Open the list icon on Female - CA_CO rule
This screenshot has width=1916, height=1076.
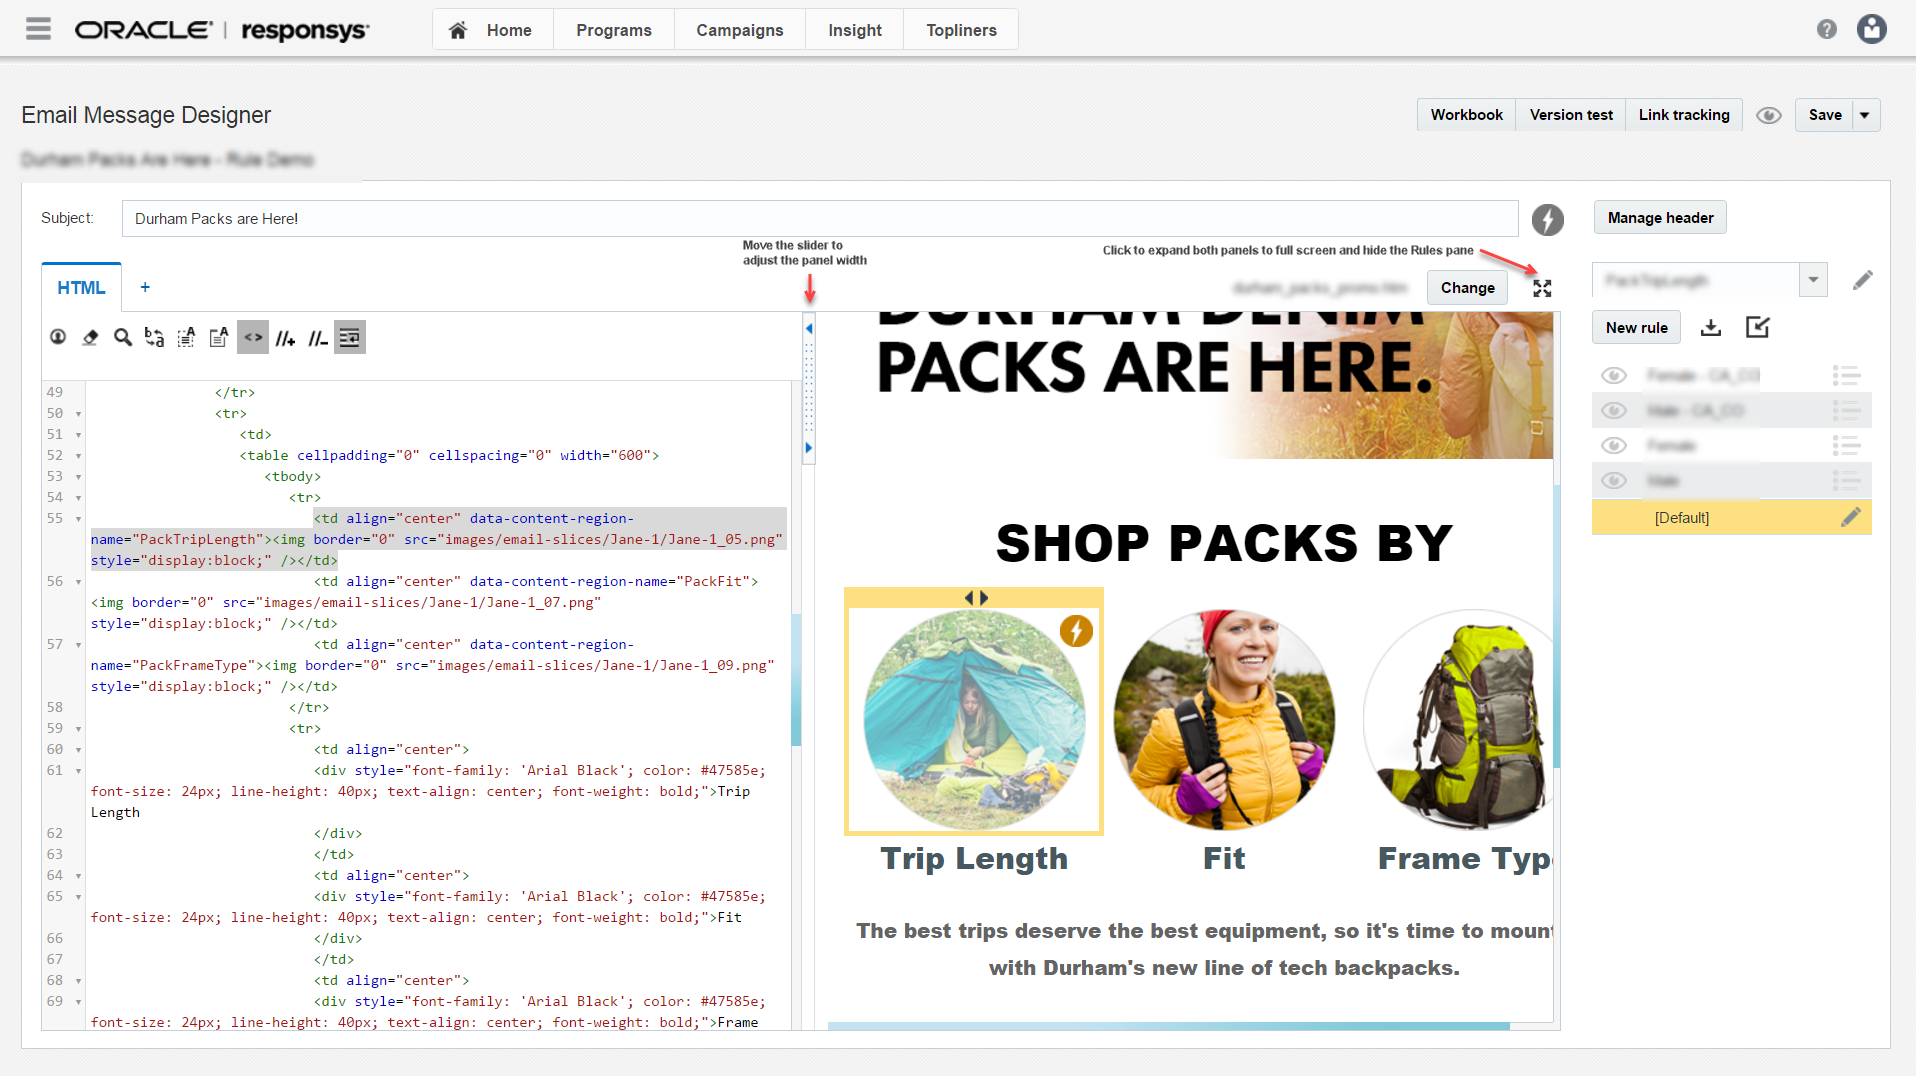click(1846, 375)
